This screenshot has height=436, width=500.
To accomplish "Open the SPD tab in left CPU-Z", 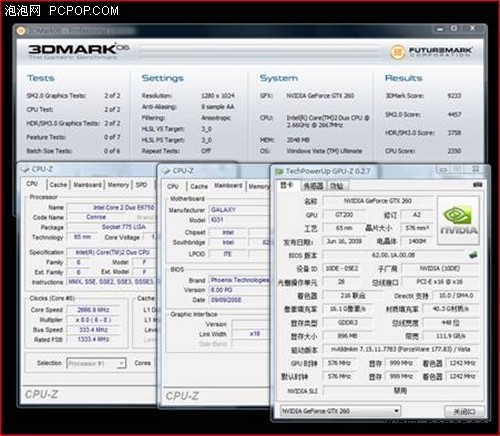I will (x=141, y=185).
